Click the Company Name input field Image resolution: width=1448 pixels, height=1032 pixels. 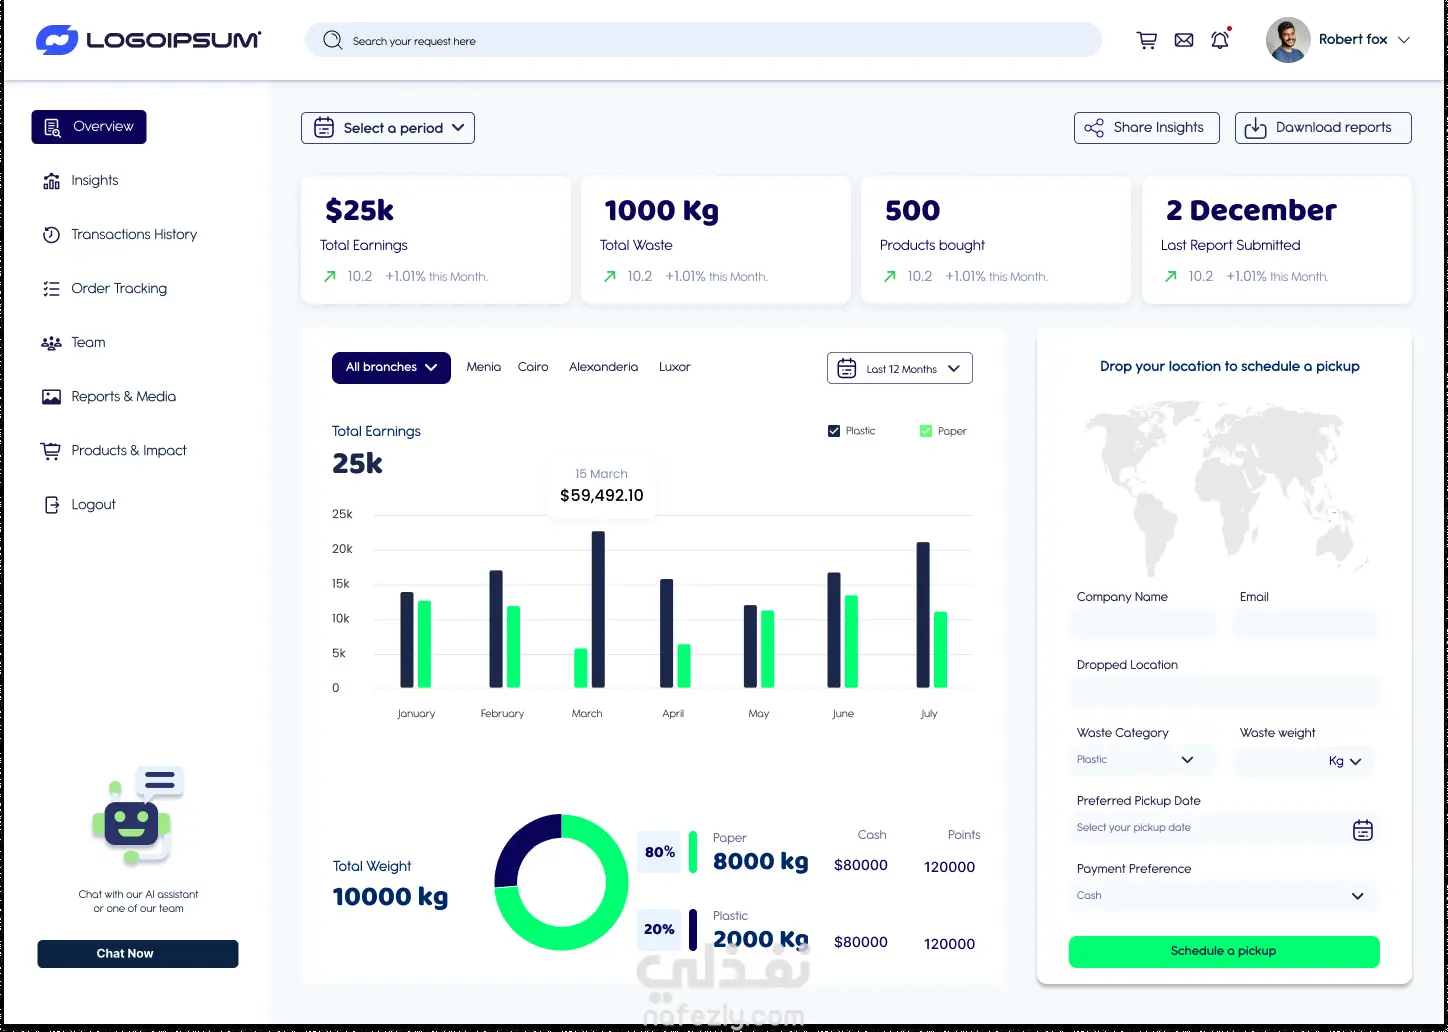[1143, 624]
